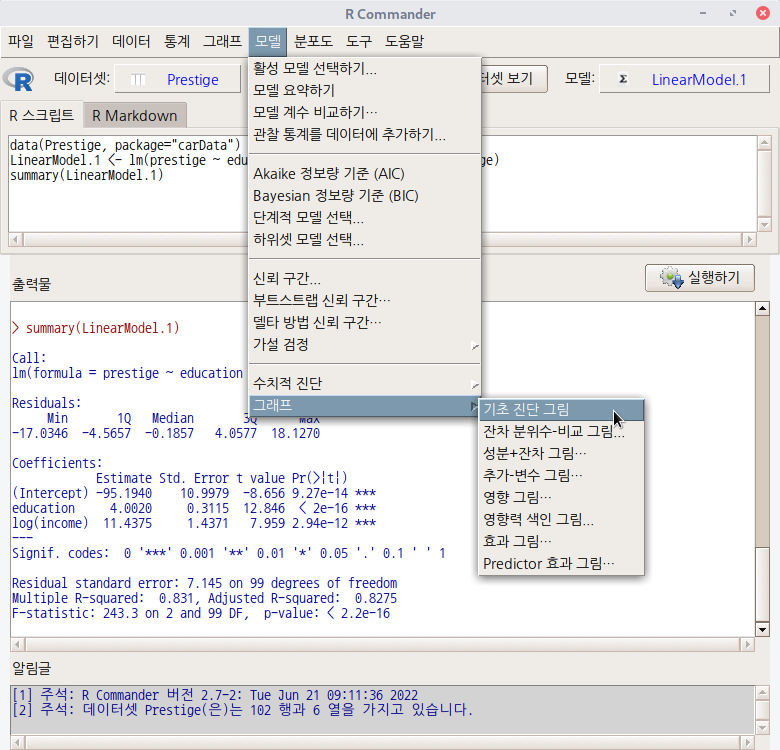Select 영향력 색인 그림
The width and height of the screenshot is (780, 750).
point(561,519)
